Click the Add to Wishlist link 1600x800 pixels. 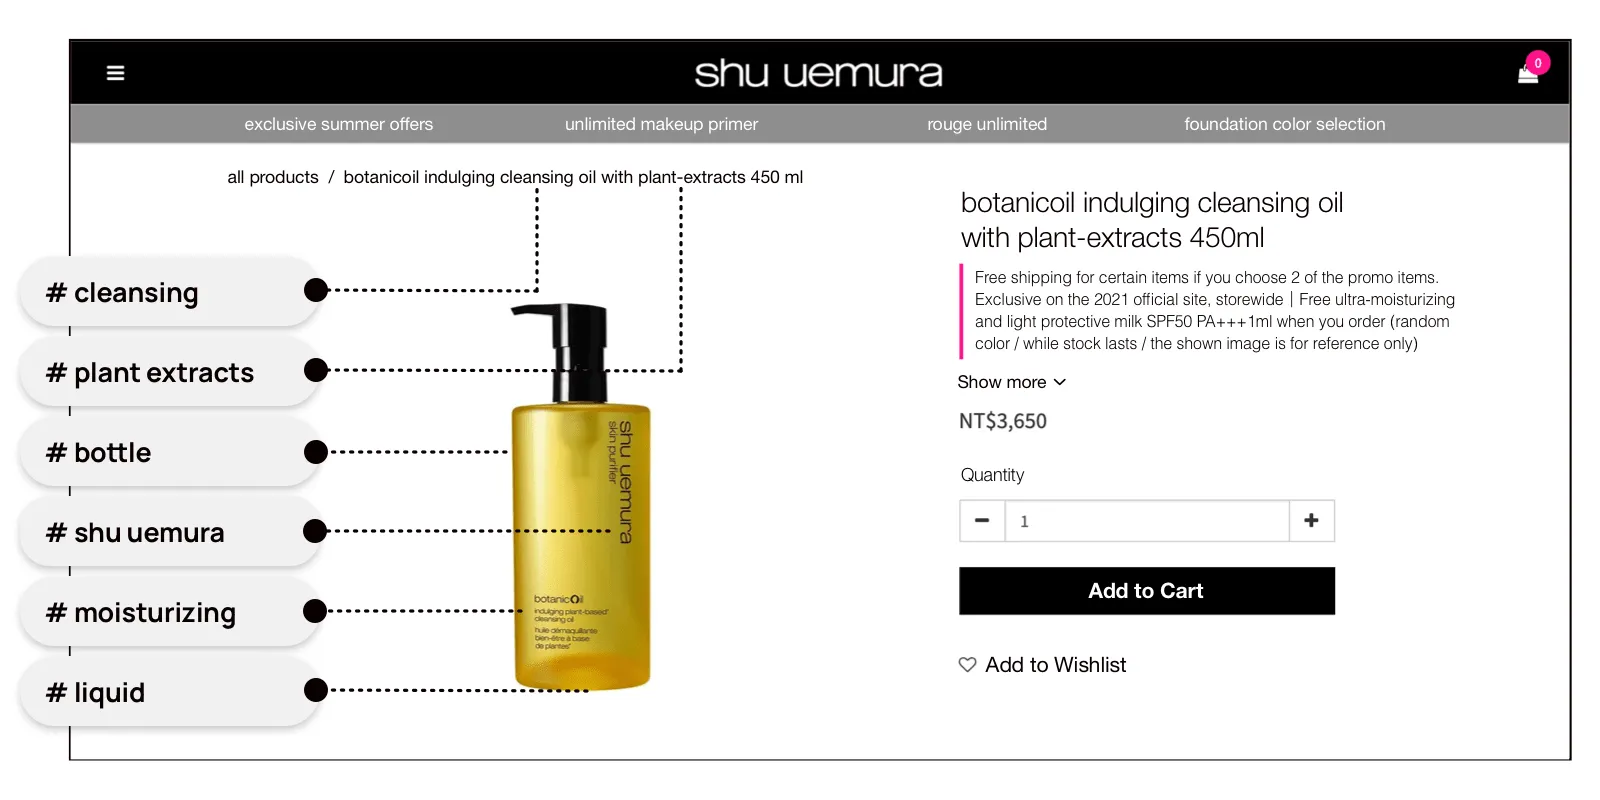click(x=1055, y=665)
